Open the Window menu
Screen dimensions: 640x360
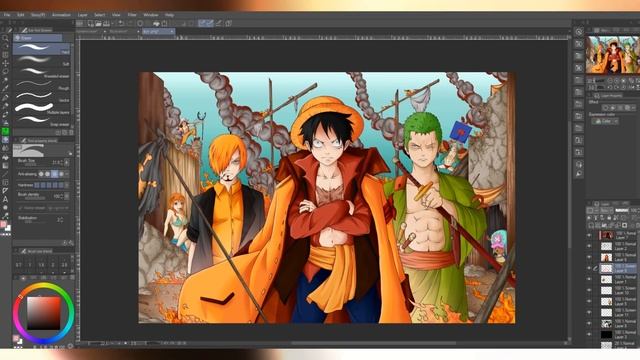pos(151,15)
